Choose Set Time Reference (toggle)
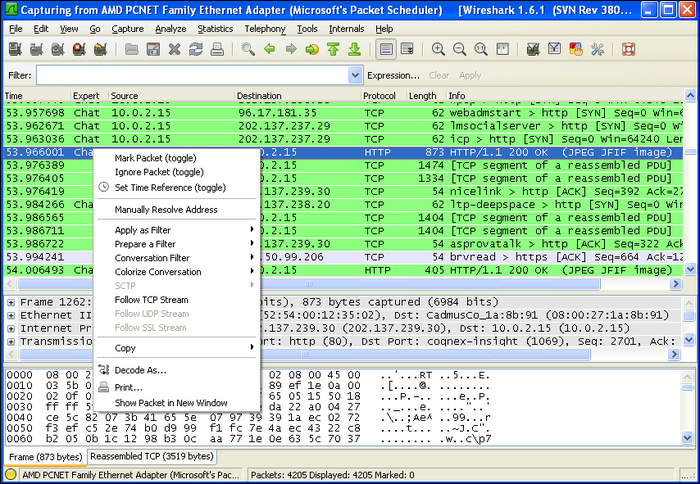This screenshot has height=484, width=700. (176, 188)
